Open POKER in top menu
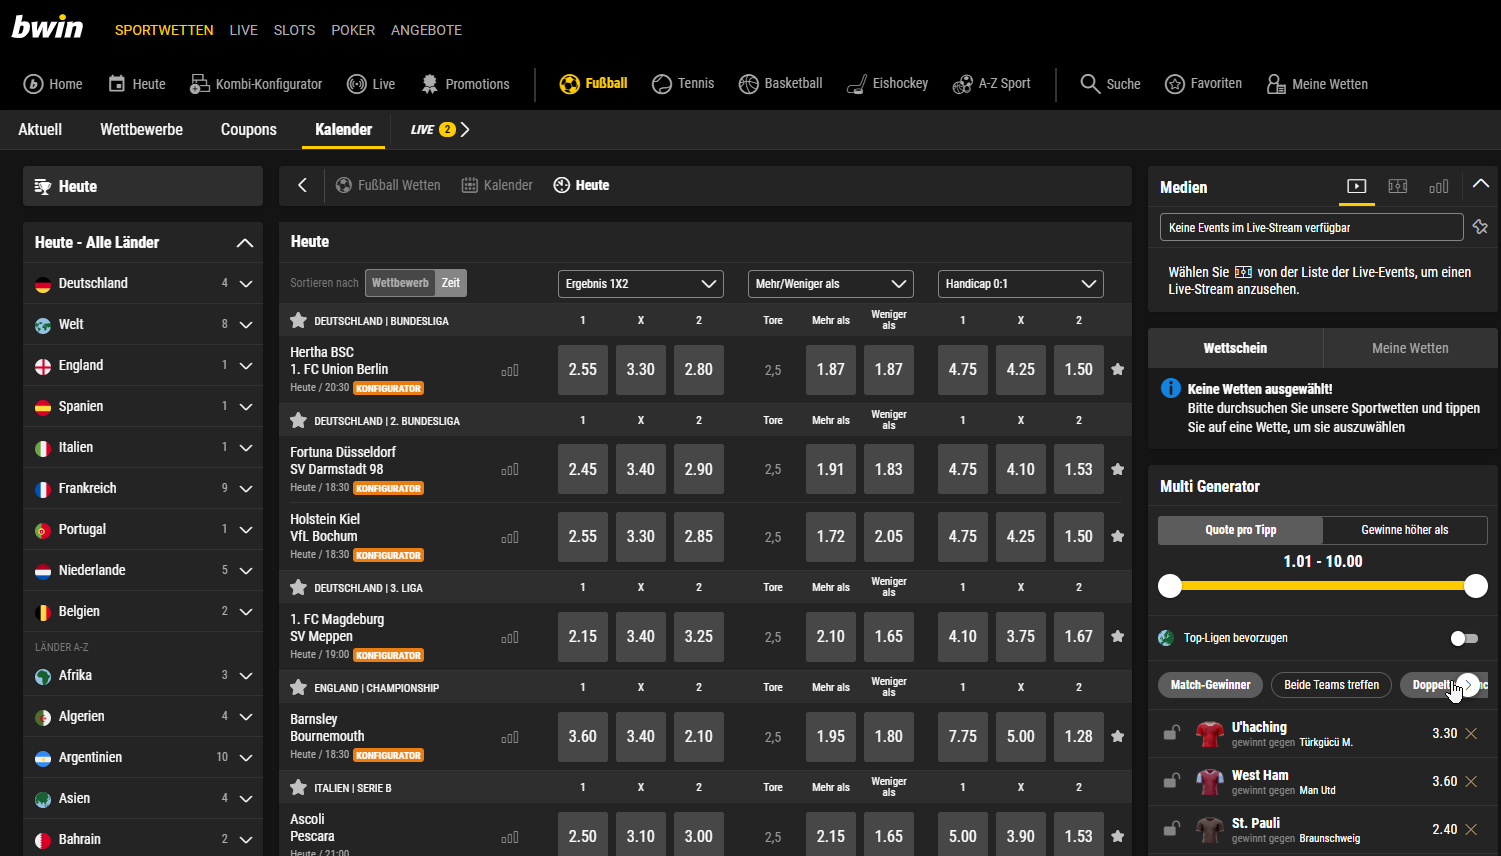Screen dimensions: 1501x856 tap(353, 30)
